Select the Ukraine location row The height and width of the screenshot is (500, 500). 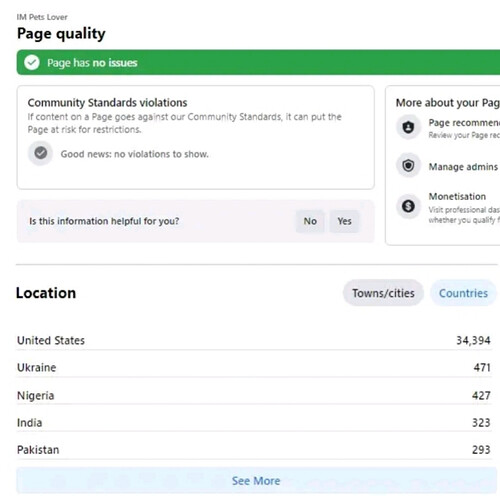(x=254, y=368)
